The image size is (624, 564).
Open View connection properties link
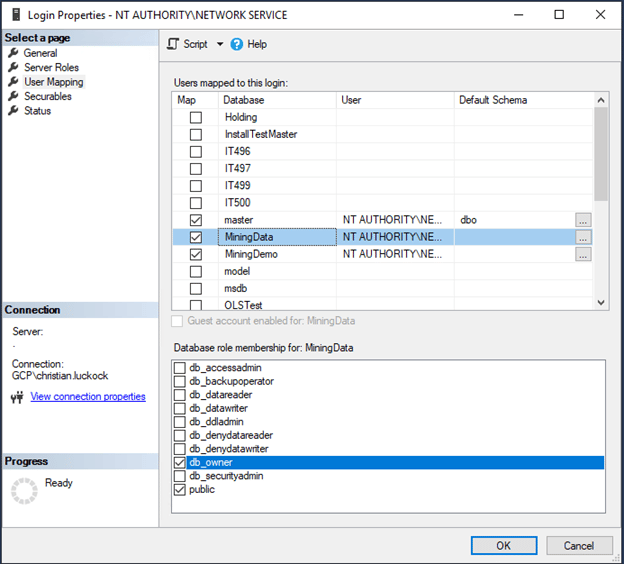88,397
